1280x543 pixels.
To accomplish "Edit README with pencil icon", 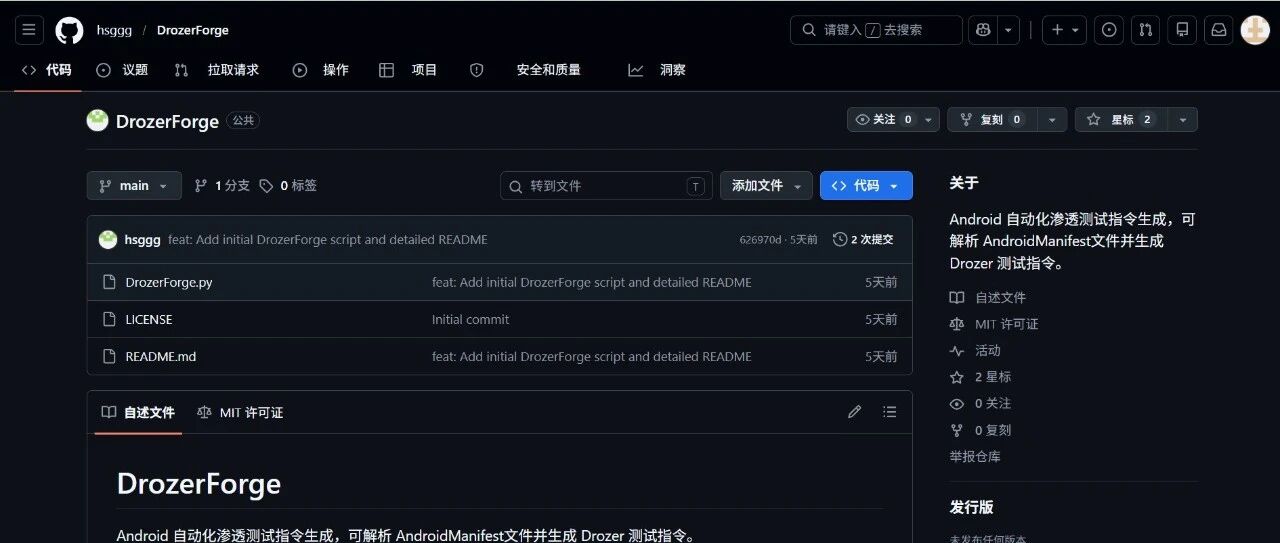I will click(x=854, y=412).
